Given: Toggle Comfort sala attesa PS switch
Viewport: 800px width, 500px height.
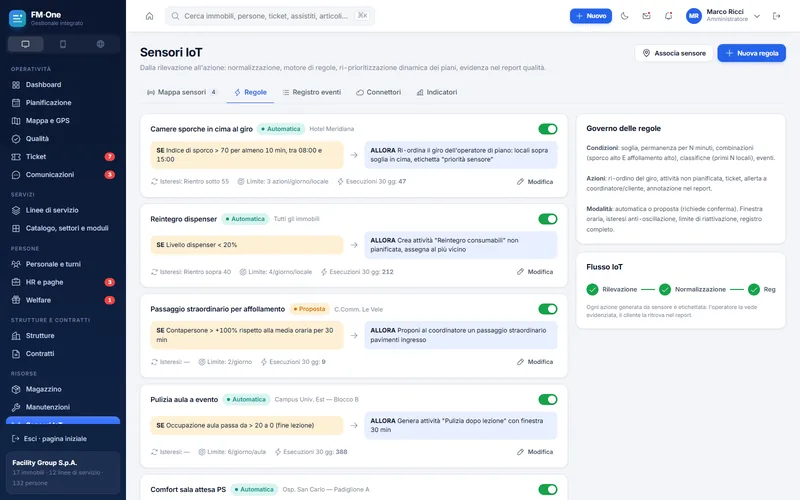Looking at the screenshot, I should 548,490.
